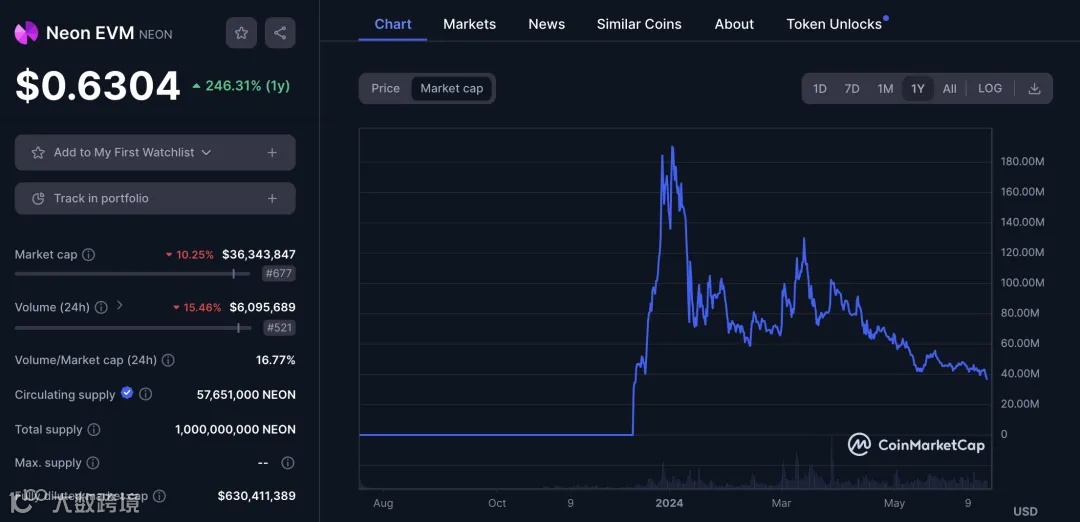Click the plus icon in Track in portfolio
1080x522 pixels.
click(x=272, y=198)
